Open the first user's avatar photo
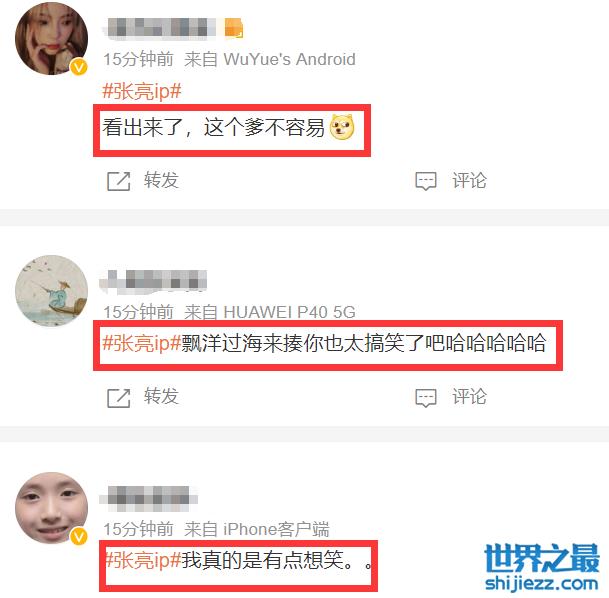This screenshot has height=598, width=609. point(51,38)
